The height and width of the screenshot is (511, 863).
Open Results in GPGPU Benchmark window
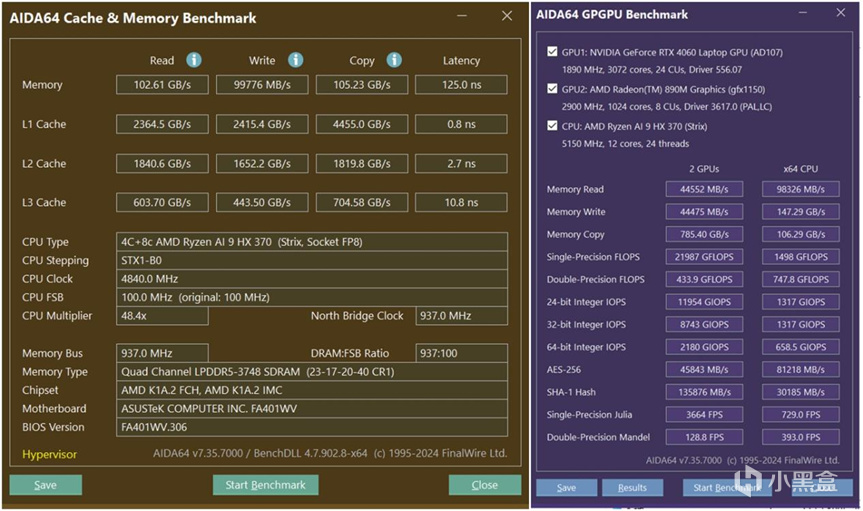click(x=632, y=488)
